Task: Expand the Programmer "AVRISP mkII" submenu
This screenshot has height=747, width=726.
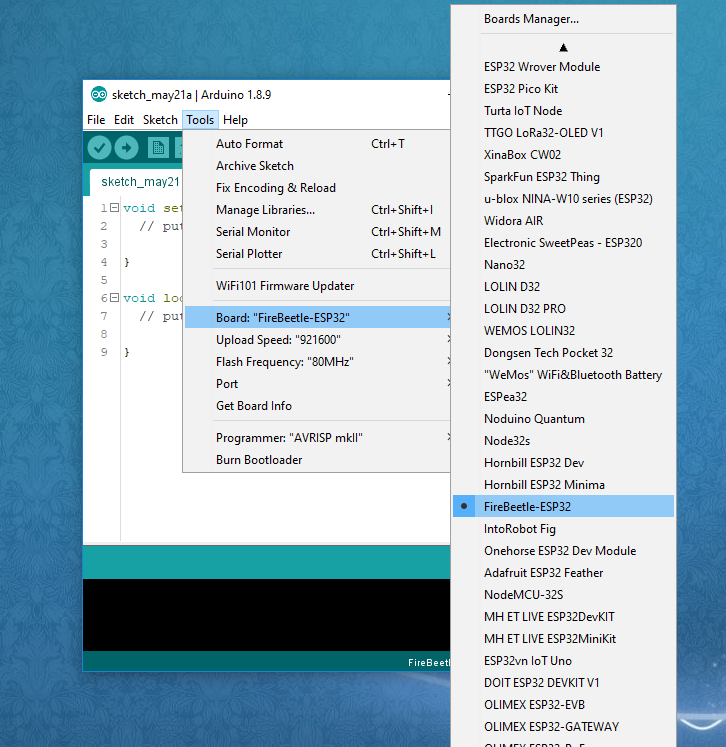Action: click(x=317, y=437)
